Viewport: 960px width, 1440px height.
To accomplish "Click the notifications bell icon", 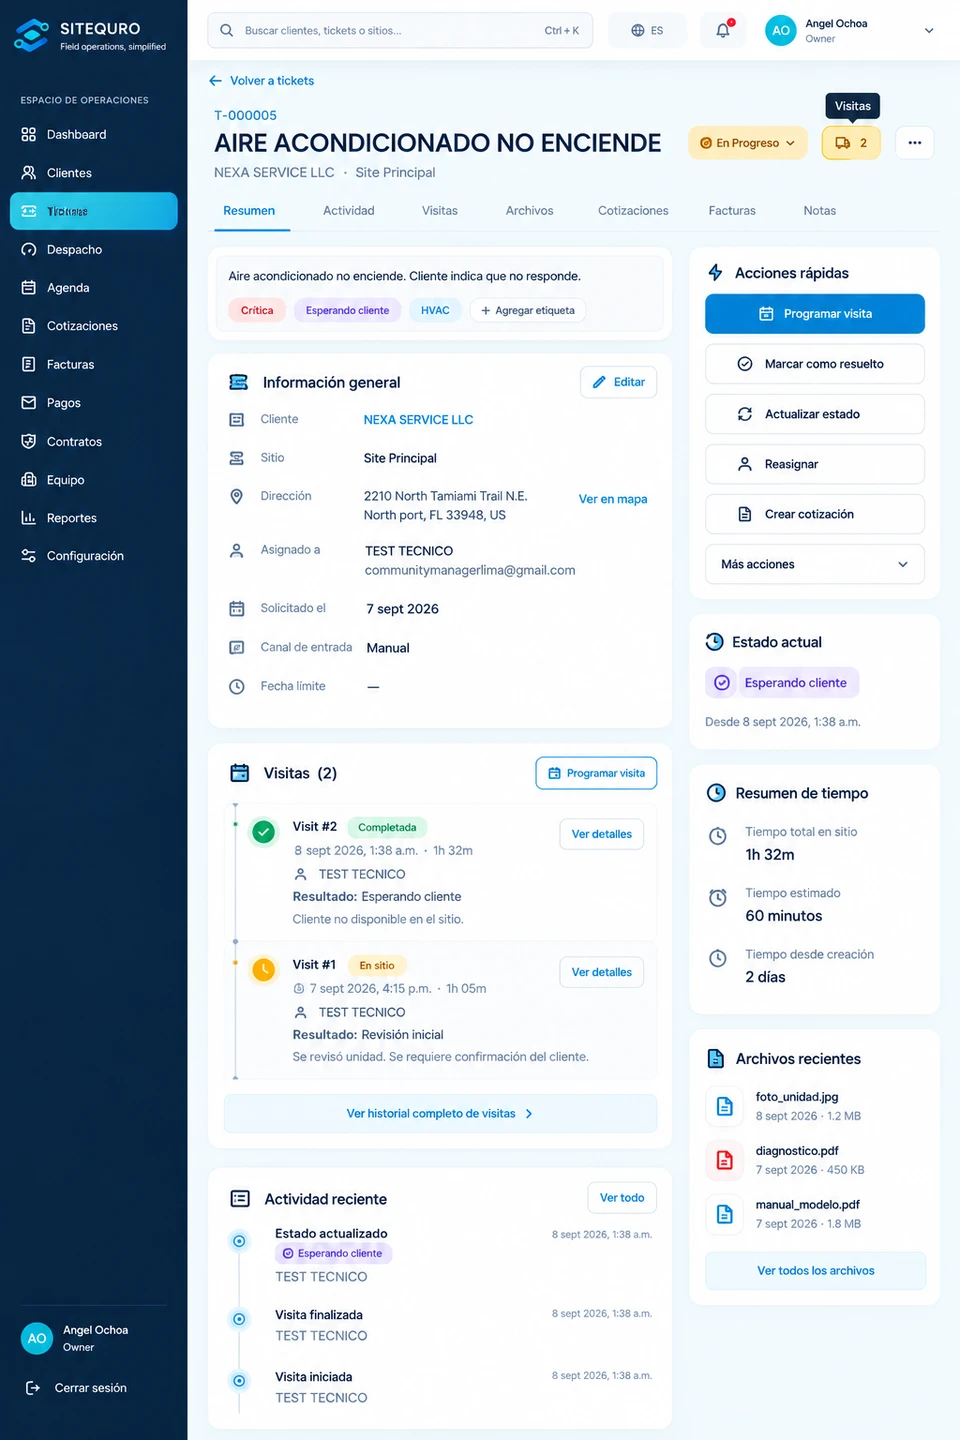I will tap(723, 30).
